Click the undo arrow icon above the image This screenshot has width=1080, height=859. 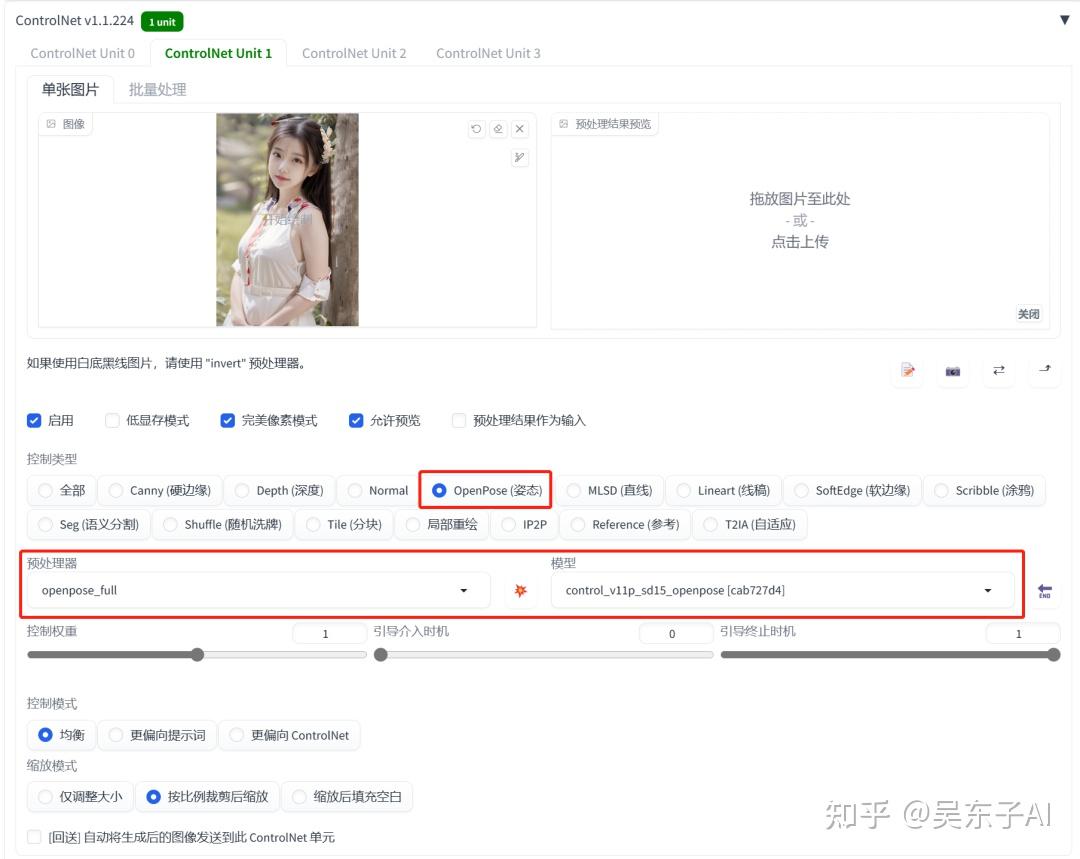[x=476, y=129]
